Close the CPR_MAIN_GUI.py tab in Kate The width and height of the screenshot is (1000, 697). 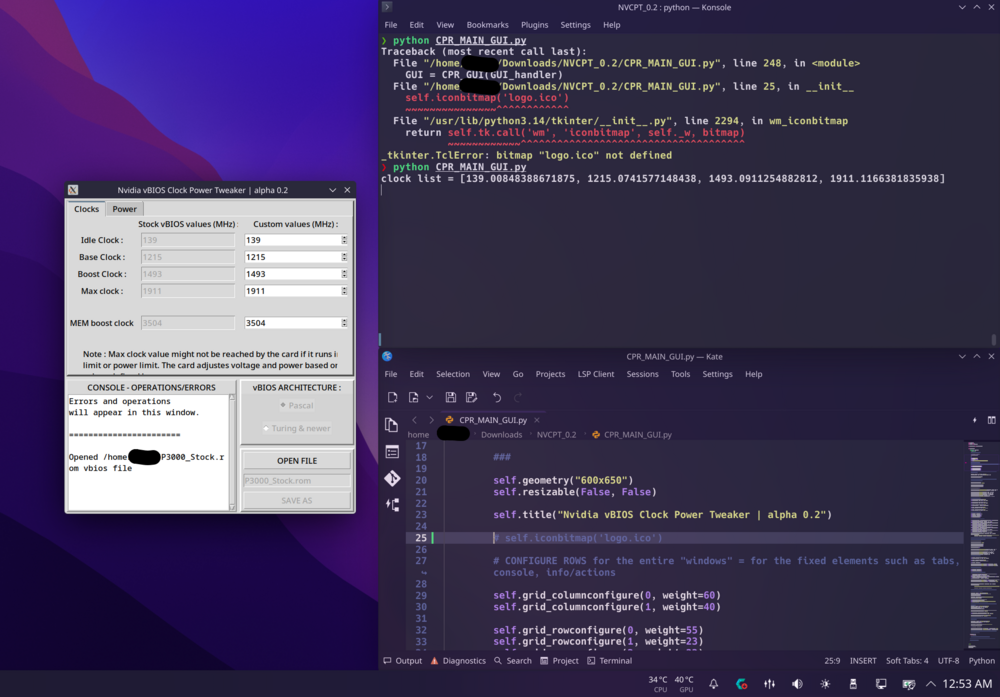(x=537, y=420)
